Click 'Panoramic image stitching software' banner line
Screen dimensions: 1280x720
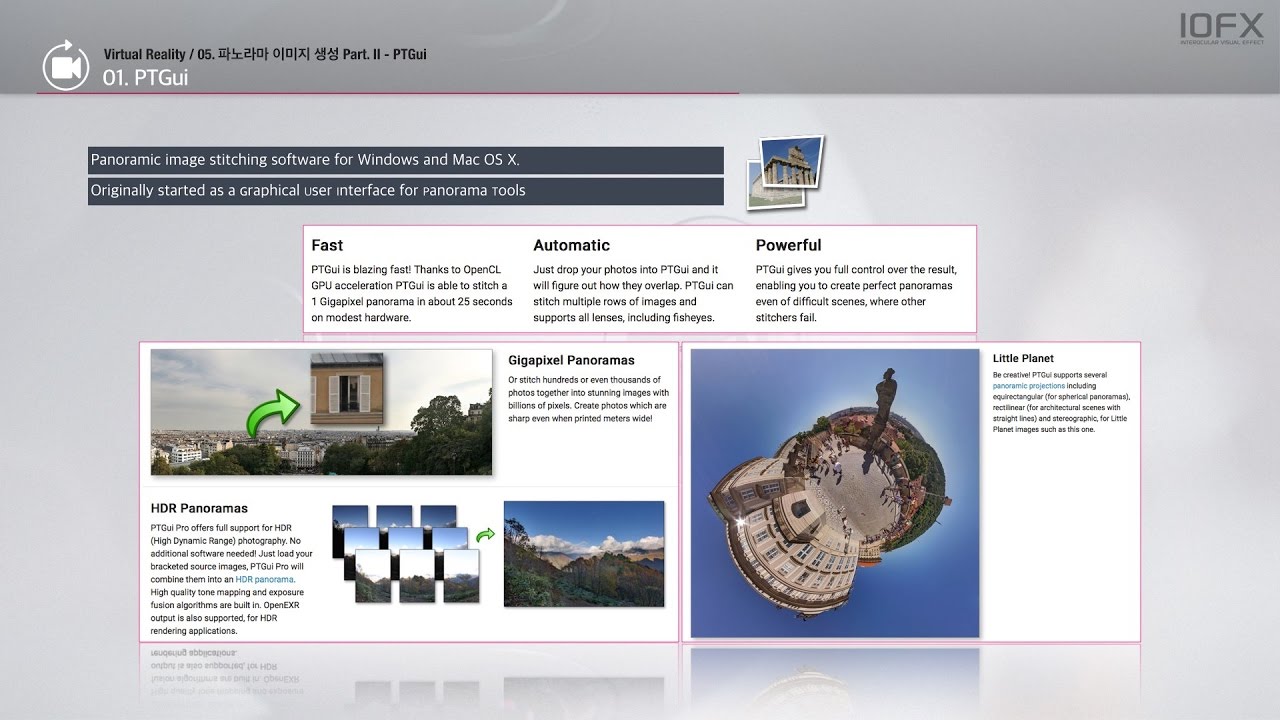(x=405, y=160)
